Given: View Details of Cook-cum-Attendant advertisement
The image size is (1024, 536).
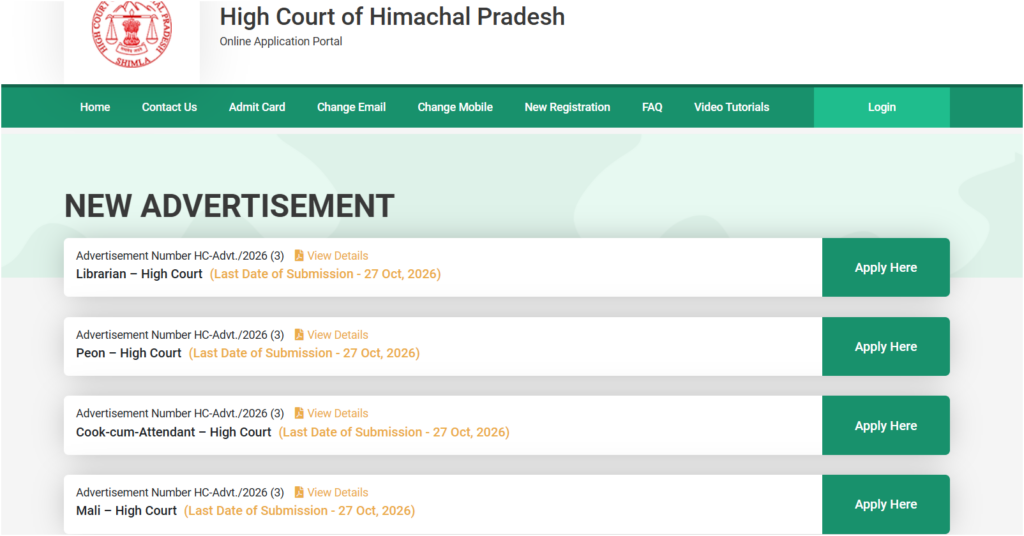Looking at the screenshot, I should tap(338, 413).
